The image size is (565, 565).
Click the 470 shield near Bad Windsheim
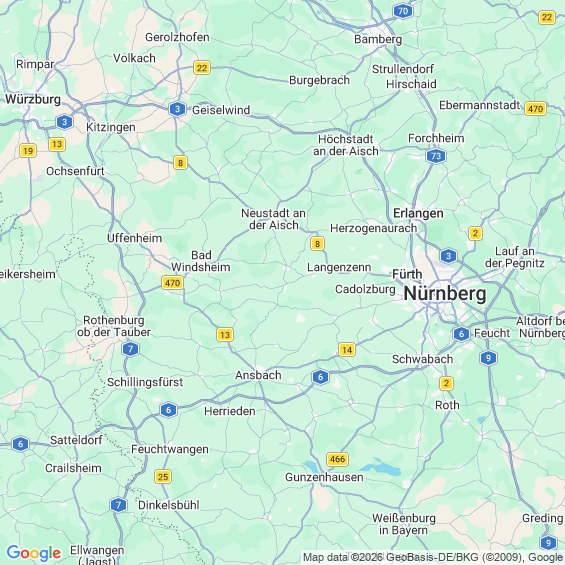172,282
